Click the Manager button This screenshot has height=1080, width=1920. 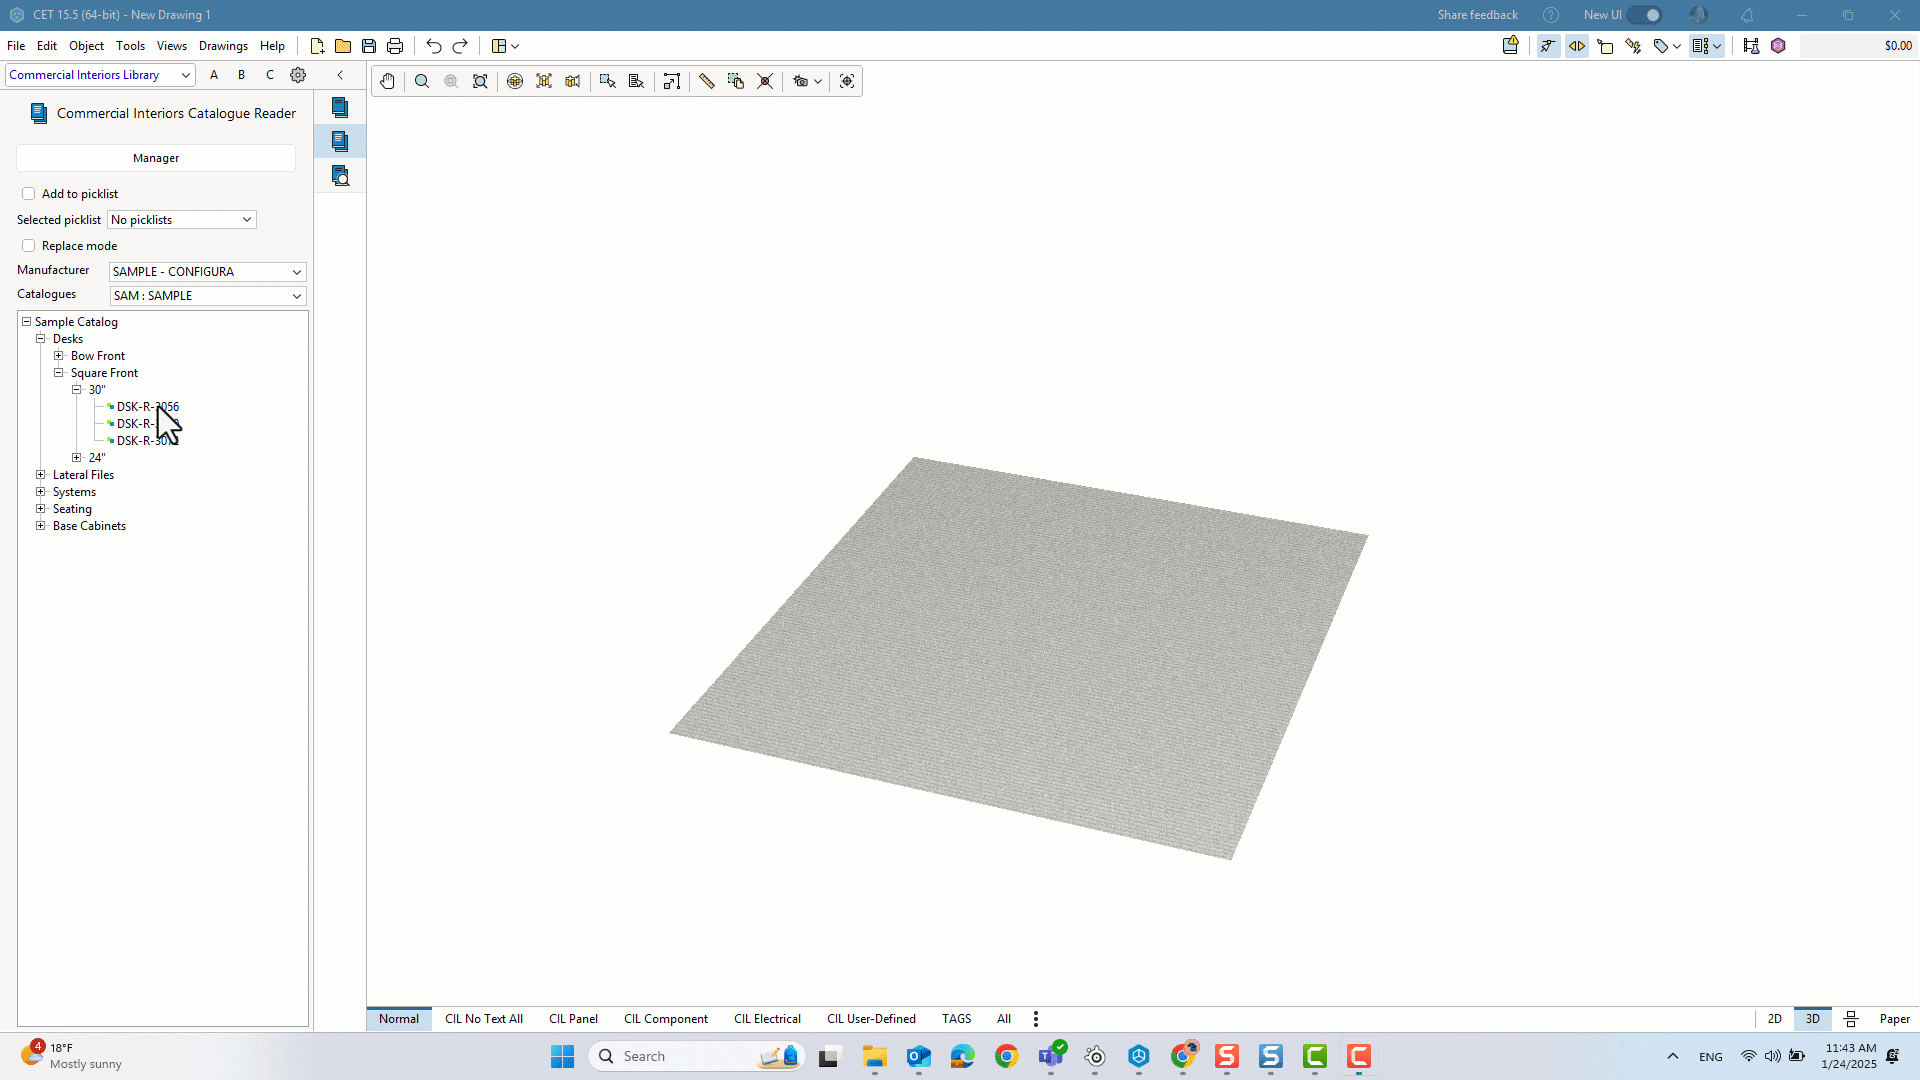coord(156,158)
